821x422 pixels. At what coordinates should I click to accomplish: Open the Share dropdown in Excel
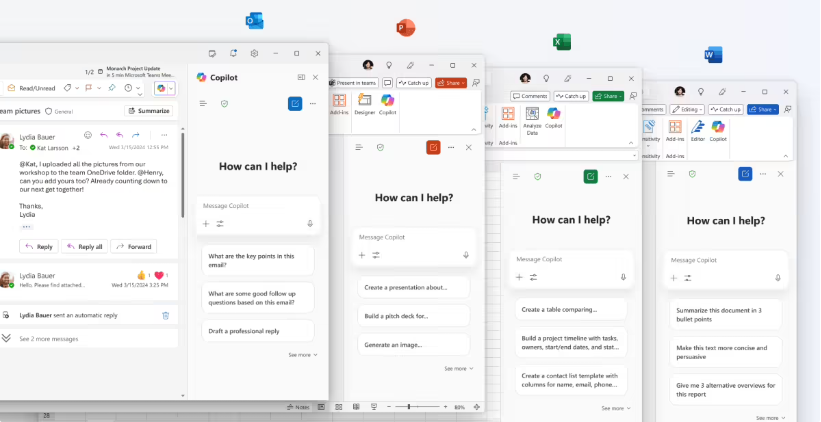(608, 96)
